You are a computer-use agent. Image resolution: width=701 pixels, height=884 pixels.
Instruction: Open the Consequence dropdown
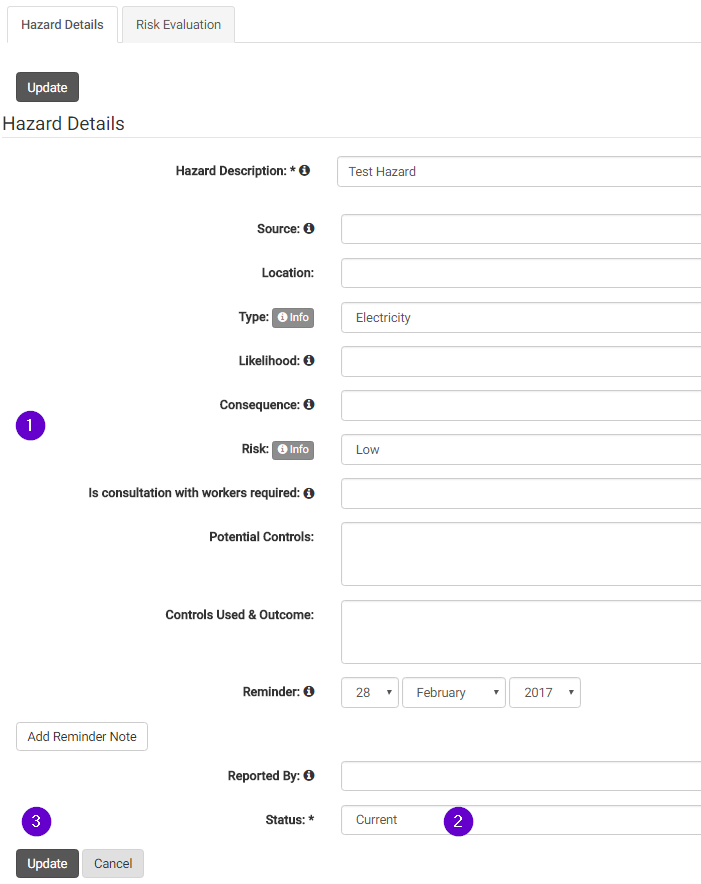tap(521, 405)
